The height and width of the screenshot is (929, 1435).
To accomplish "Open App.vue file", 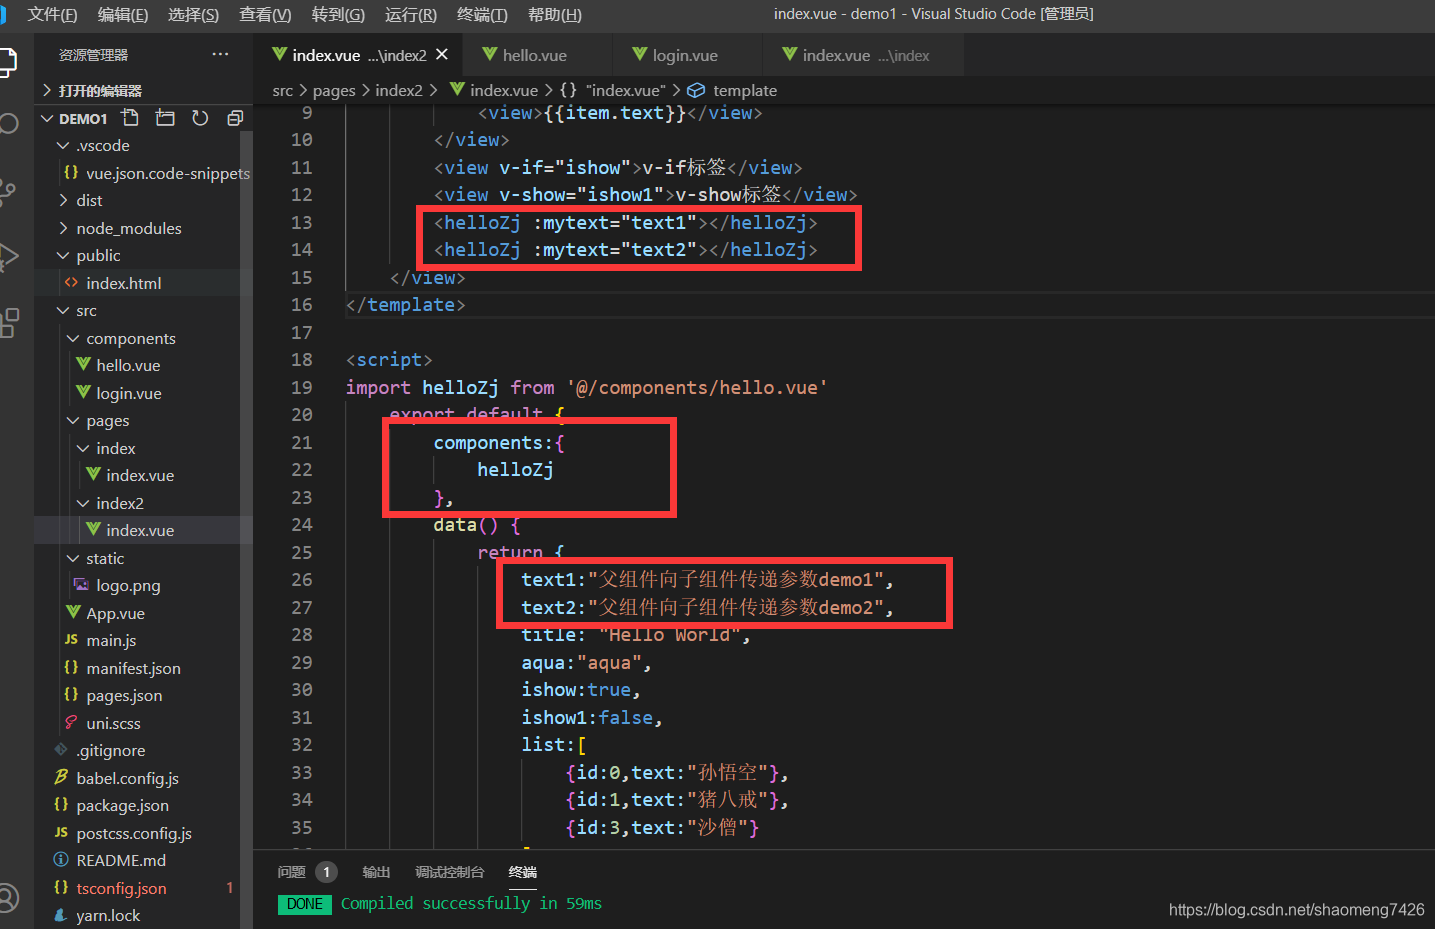I will pyautogui.click(x=115, y=613).
